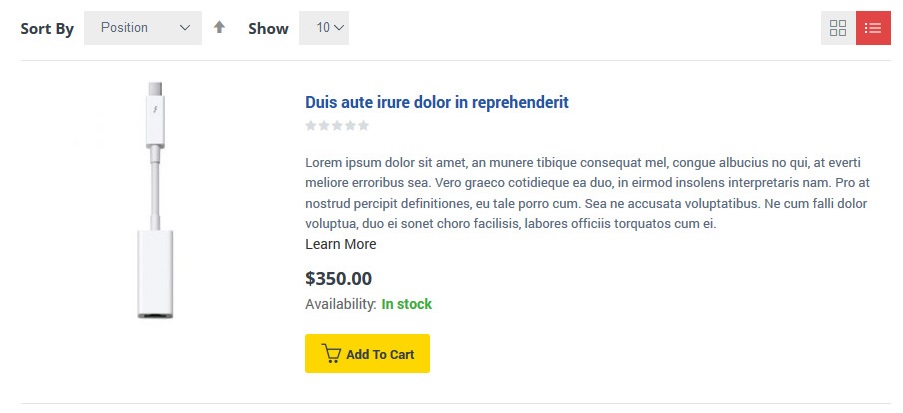
Task: Click the shopping cart icon
Action: (332, 354)
